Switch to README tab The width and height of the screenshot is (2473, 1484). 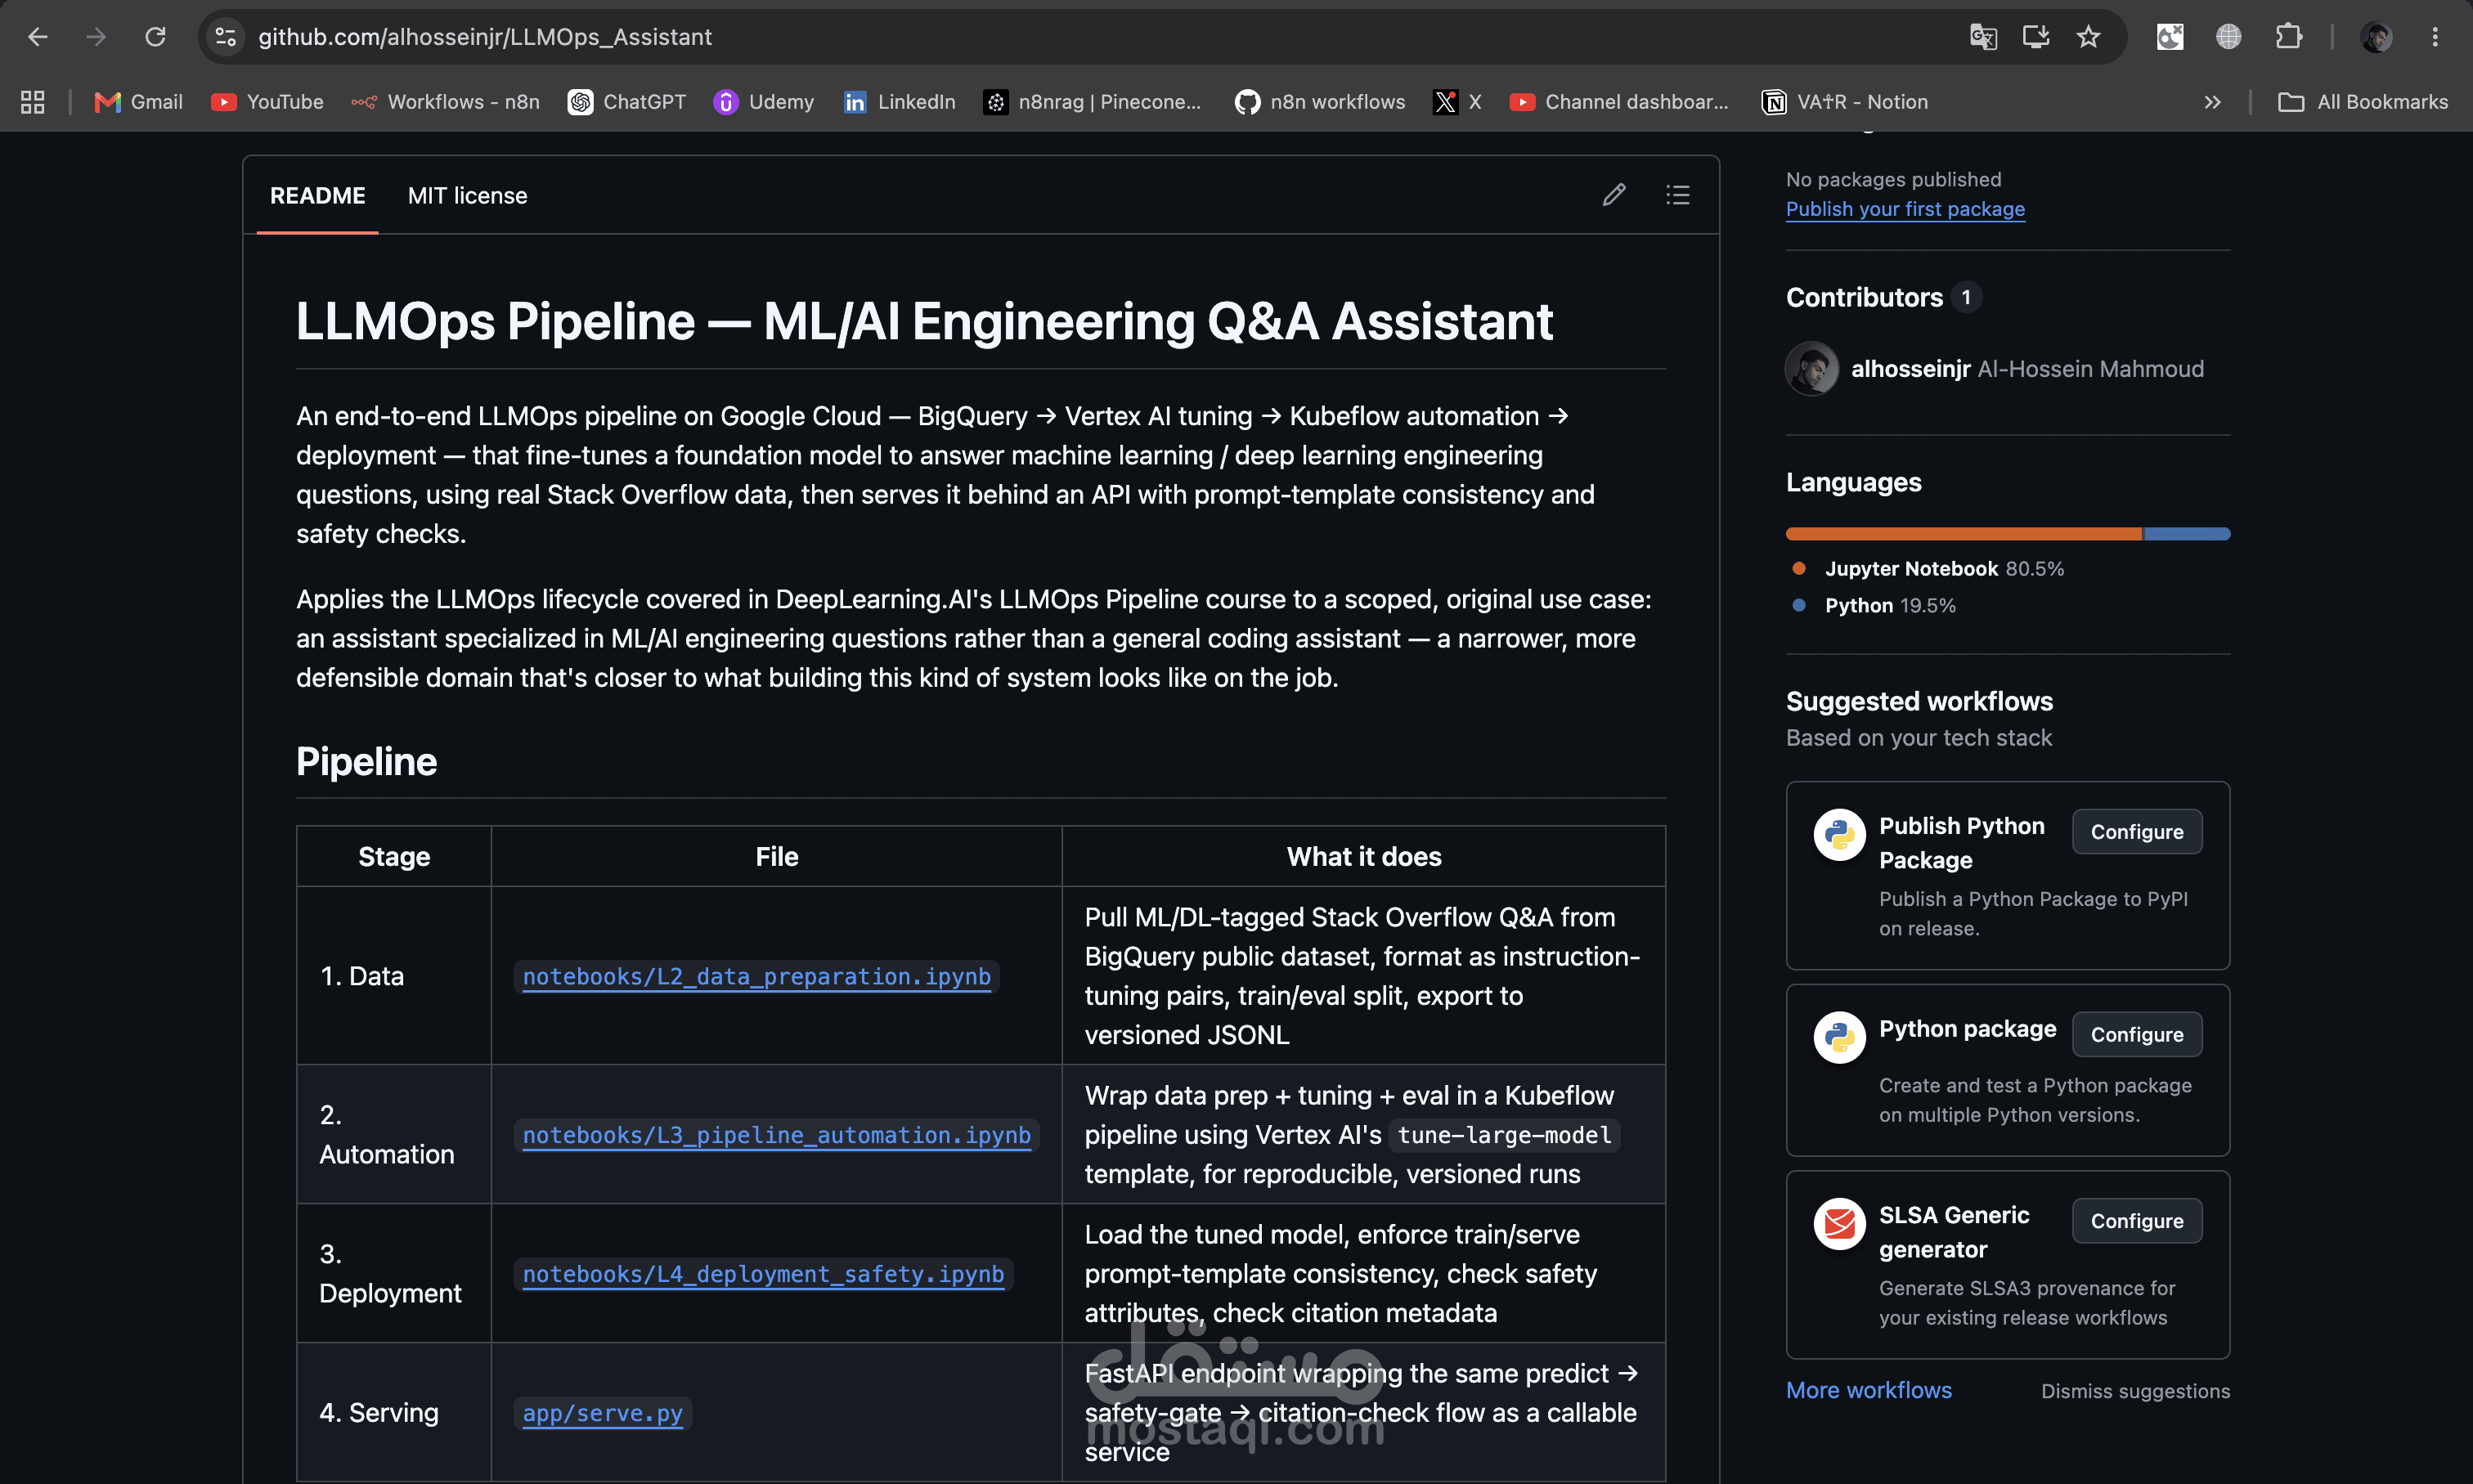click(317, 196)
